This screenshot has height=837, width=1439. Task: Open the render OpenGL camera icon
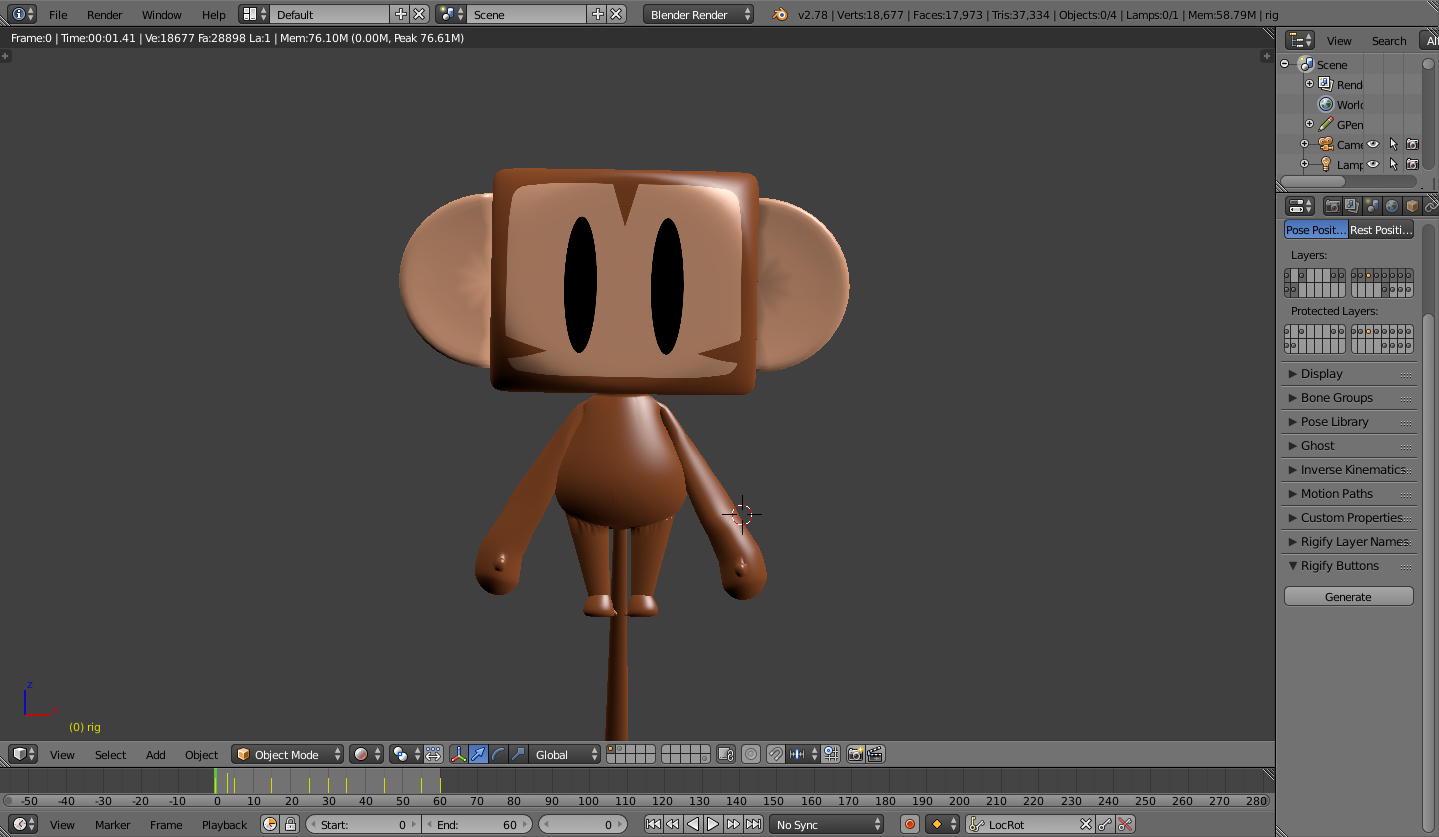click(853, 753)
